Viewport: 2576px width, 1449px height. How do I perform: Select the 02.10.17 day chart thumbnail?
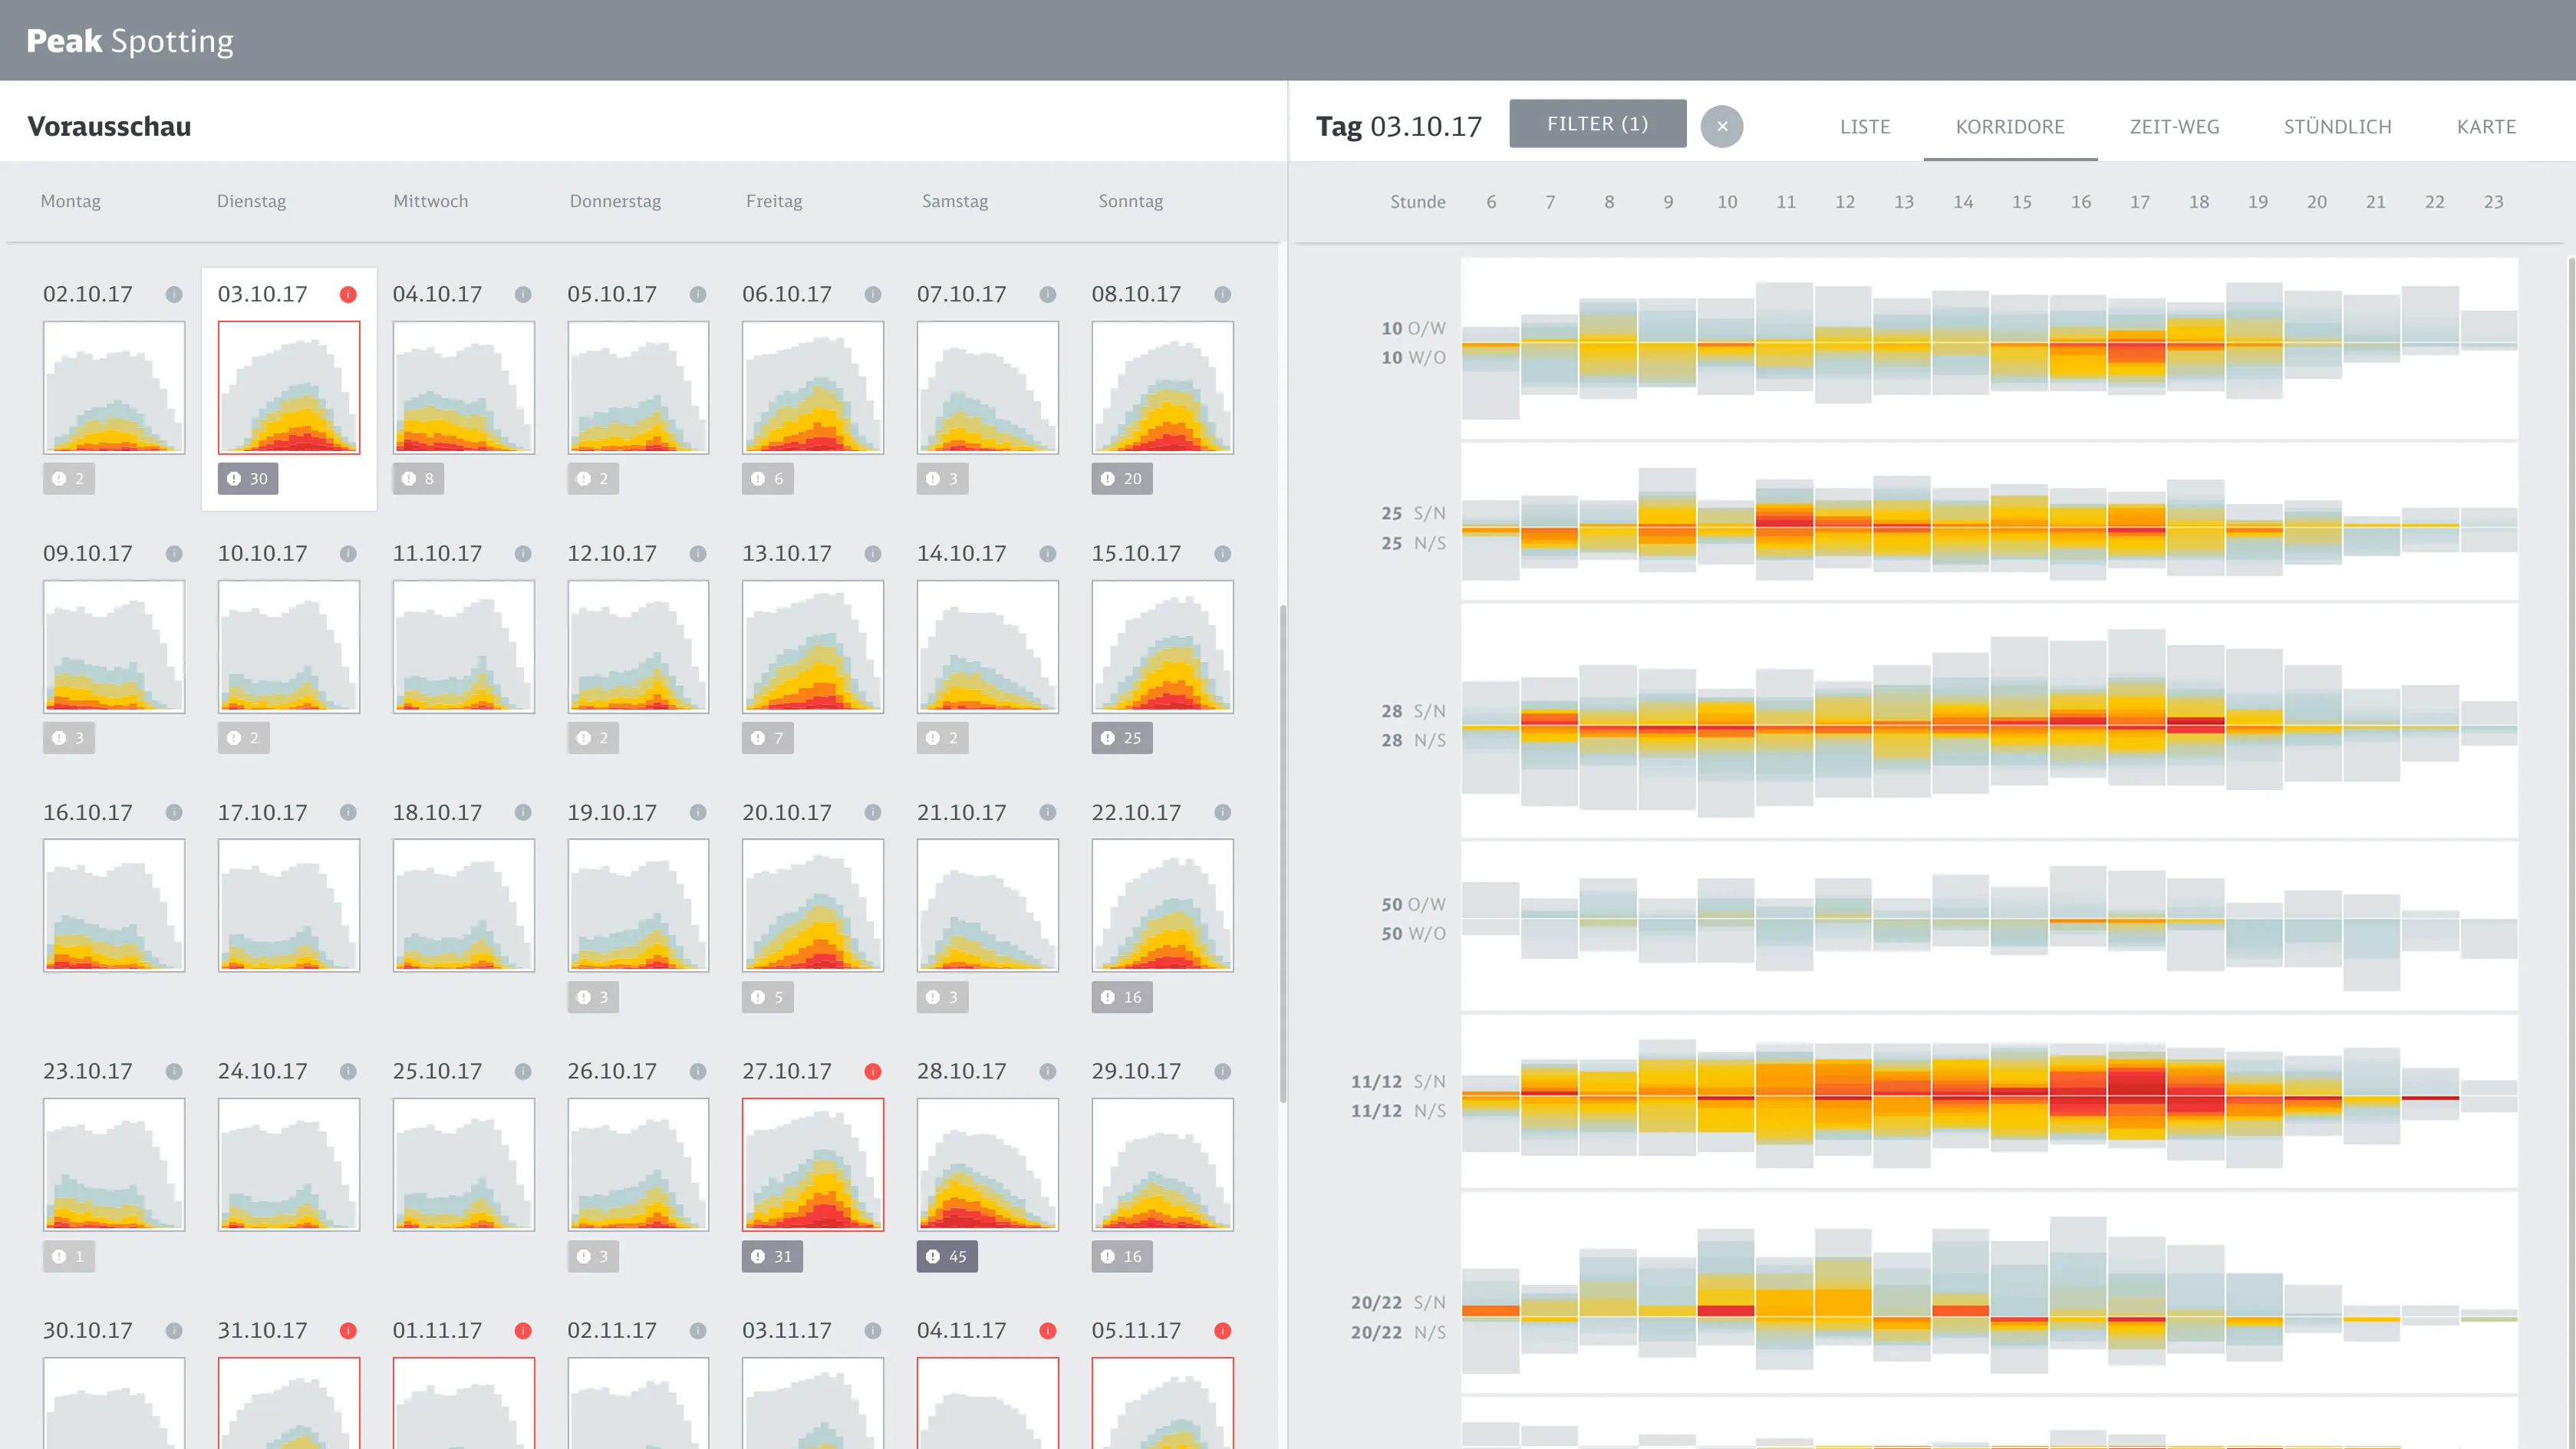(114, 387)
